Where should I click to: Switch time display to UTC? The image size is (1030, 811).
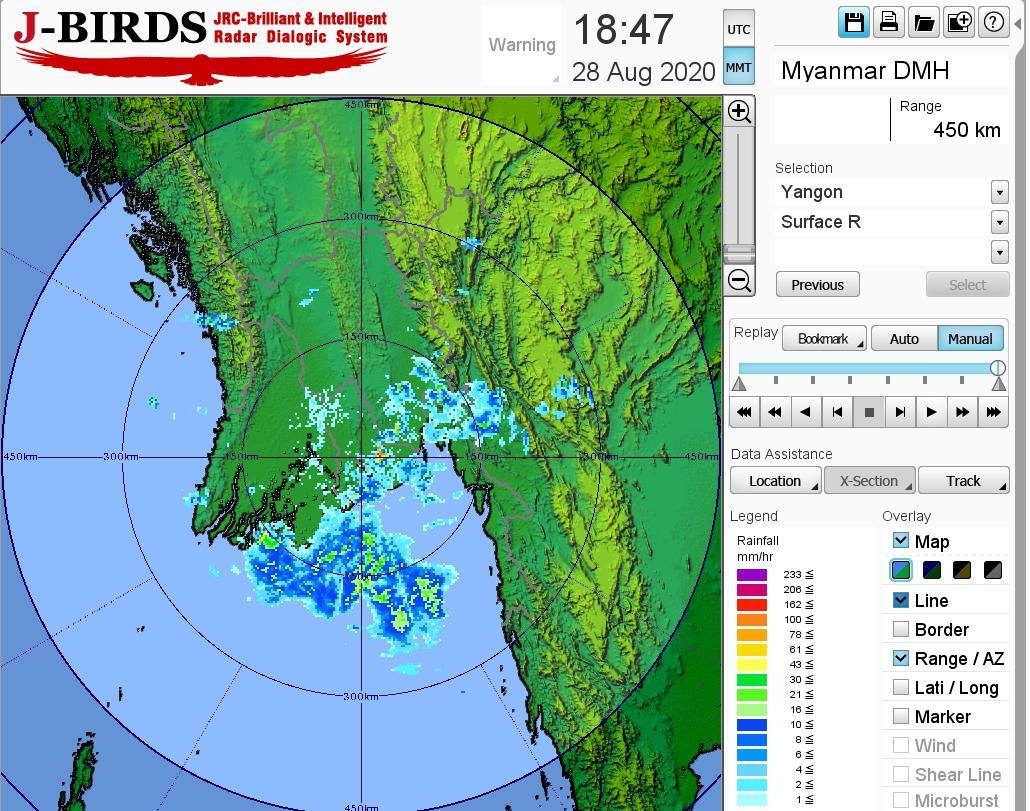coord(738,29)
